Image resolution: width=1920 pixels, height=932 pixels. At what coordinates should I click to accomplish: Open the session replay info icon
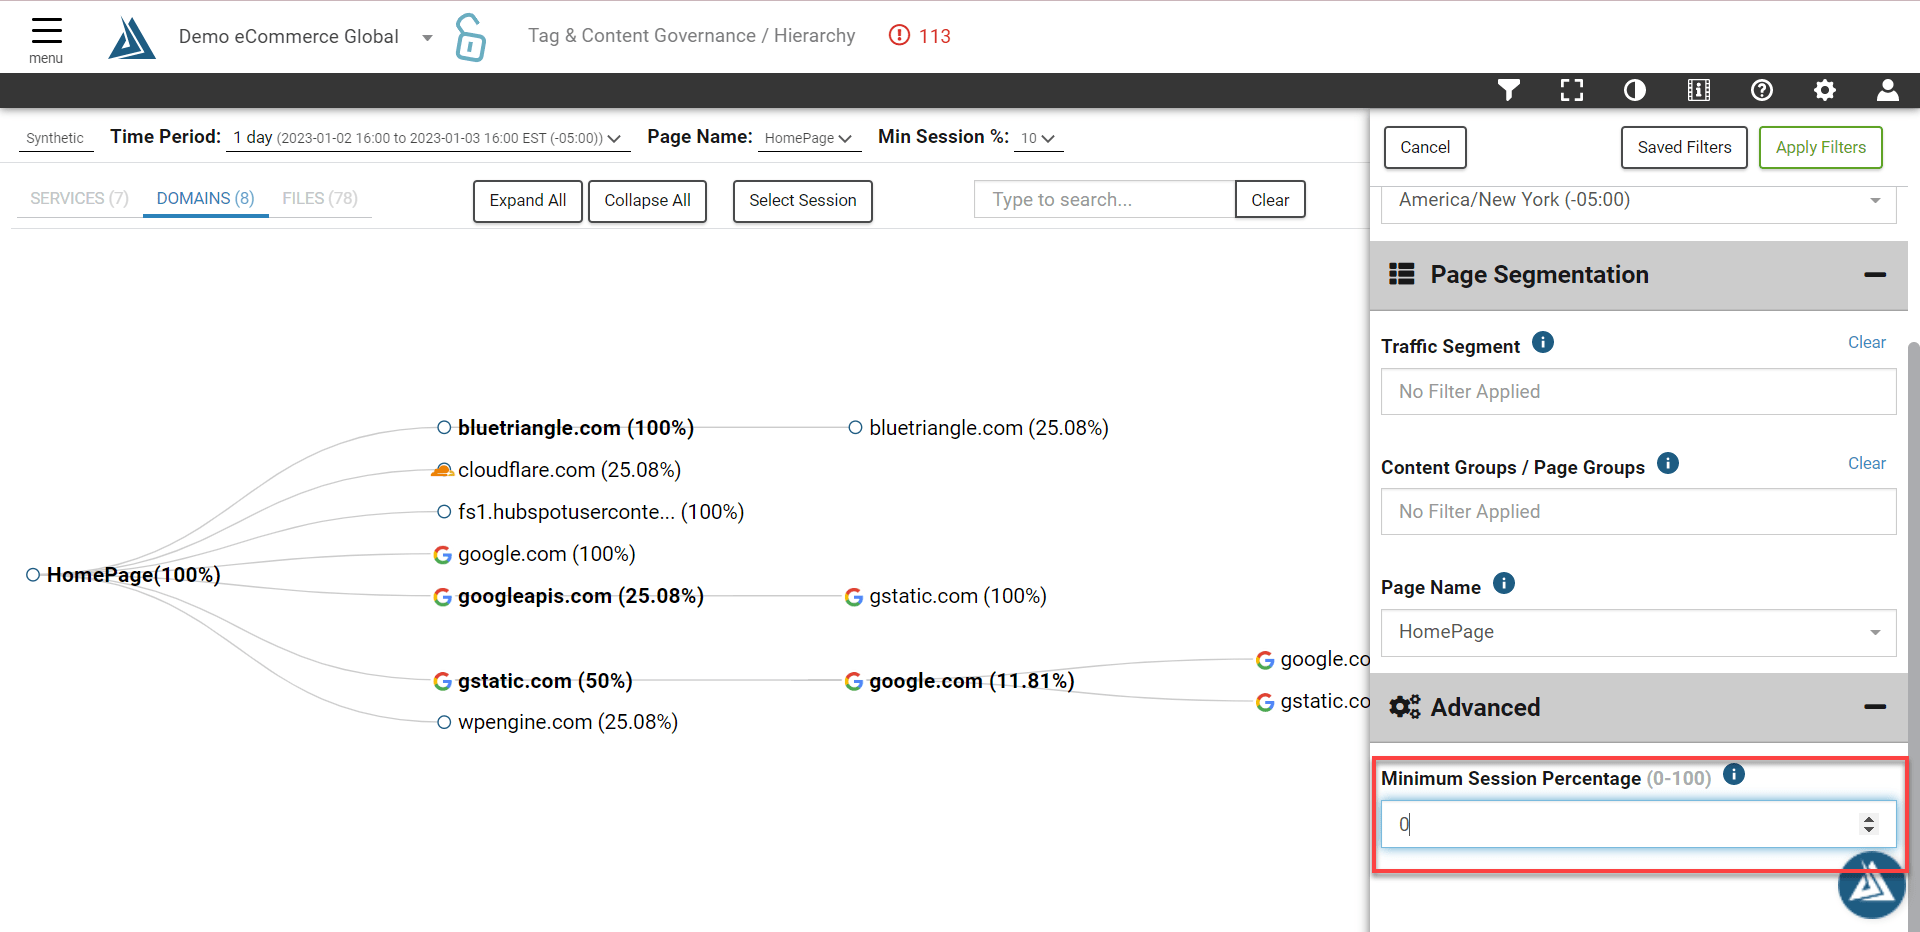(1698, 90)
